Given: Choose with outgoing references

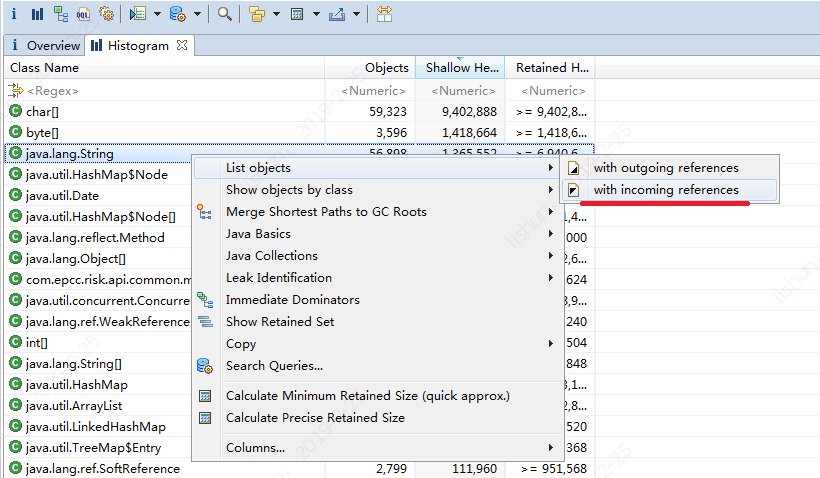Looking at the screenshot, I should pyautogui.click(x=669, y=168).
